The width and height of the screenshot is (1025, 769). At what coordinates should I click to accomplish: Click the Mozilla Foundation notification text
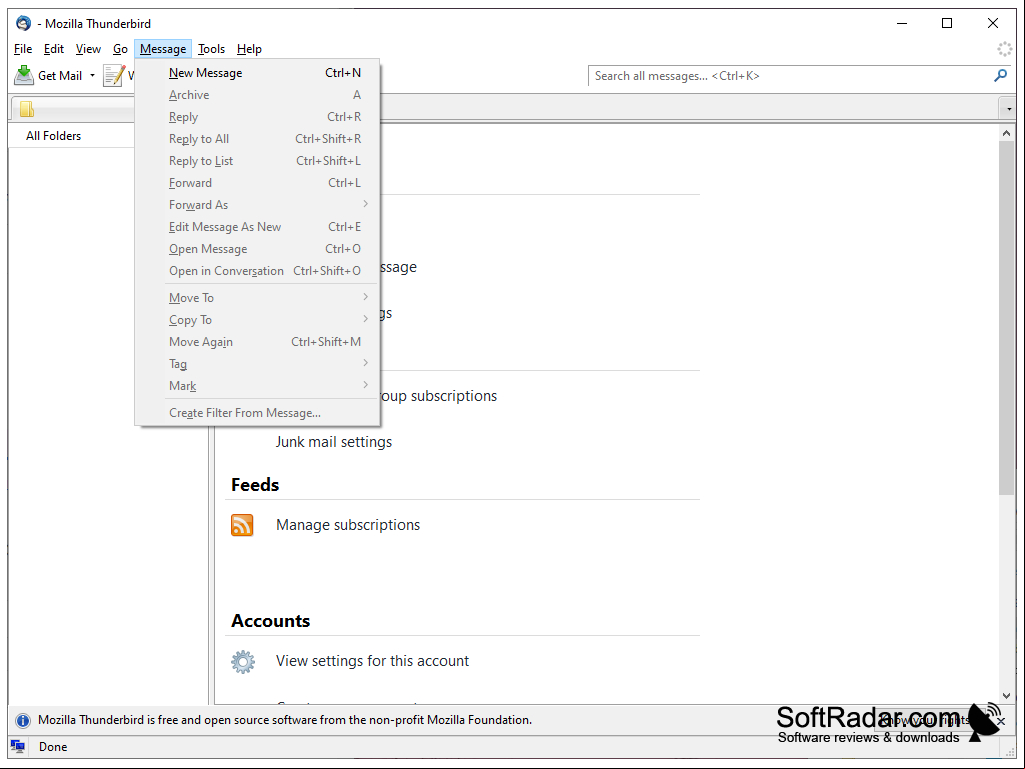click(285, 720)
